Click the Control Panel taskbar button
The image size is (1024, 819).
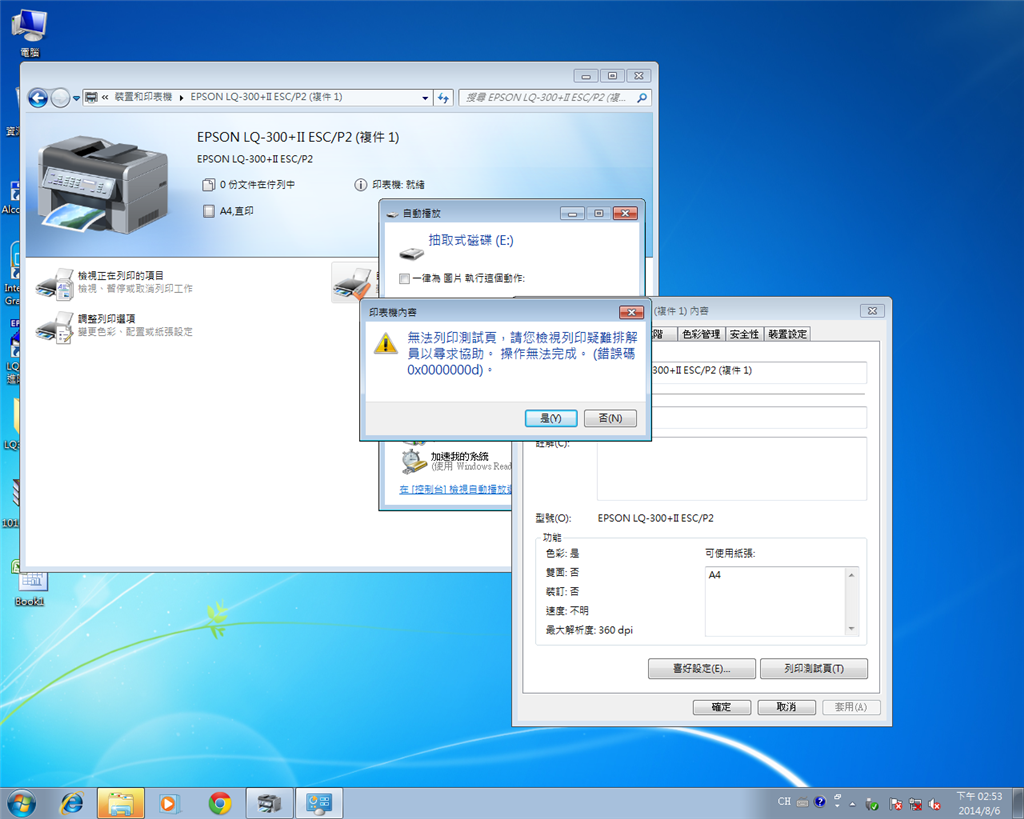[x=319, y=803]
